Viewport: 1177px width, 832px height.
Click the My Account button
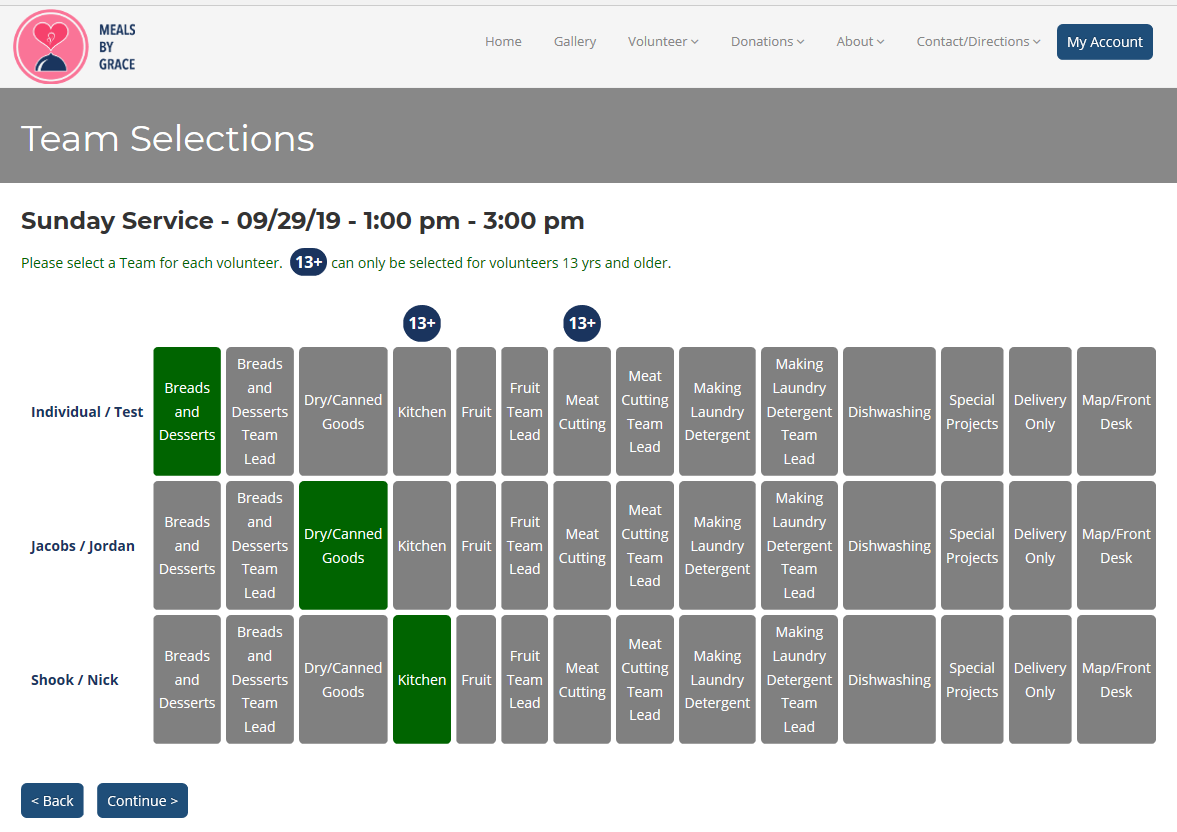[x=1104, y=42]
